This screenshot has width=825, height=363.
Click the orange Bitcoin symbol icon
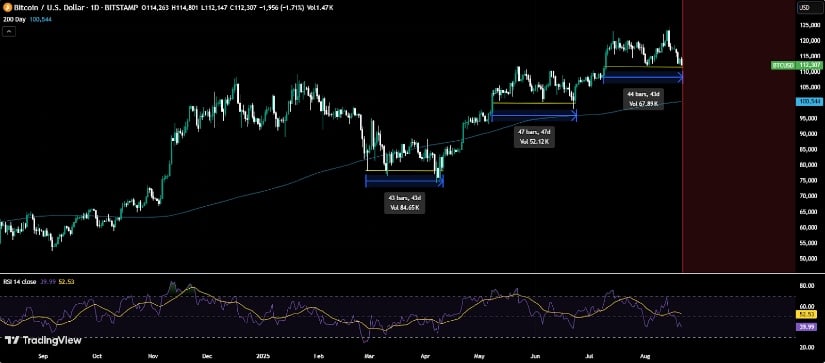coord(6,7)
